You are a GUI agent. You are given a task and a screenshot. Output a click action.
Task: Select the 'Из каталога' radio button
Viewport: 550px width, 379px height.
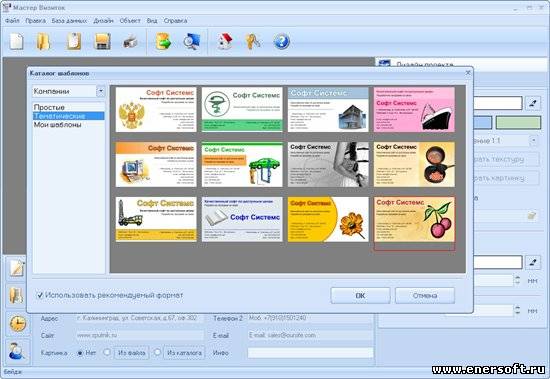tap(157, 352)
